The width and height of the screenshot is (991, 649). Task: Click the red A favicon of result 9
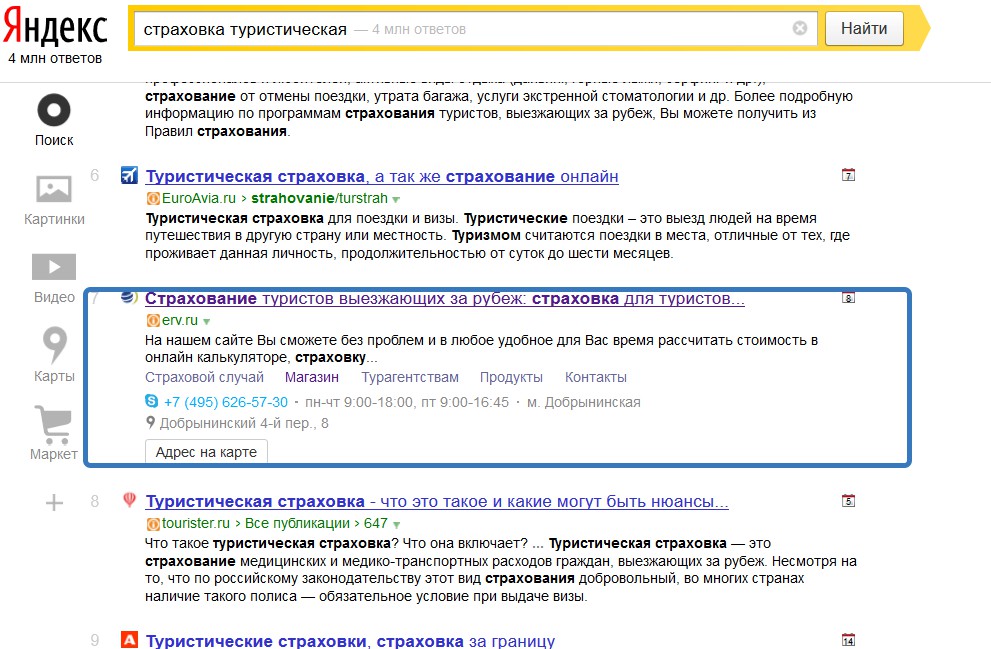[129, 640]
